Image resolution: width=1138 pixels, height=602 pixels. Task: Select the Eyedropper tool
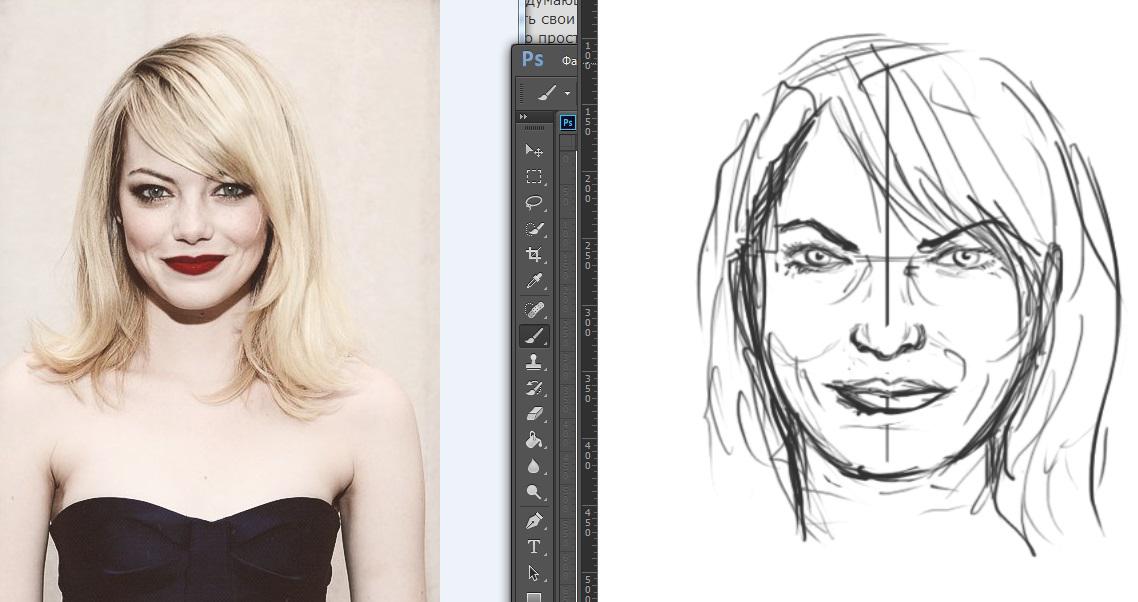[534, 281]
